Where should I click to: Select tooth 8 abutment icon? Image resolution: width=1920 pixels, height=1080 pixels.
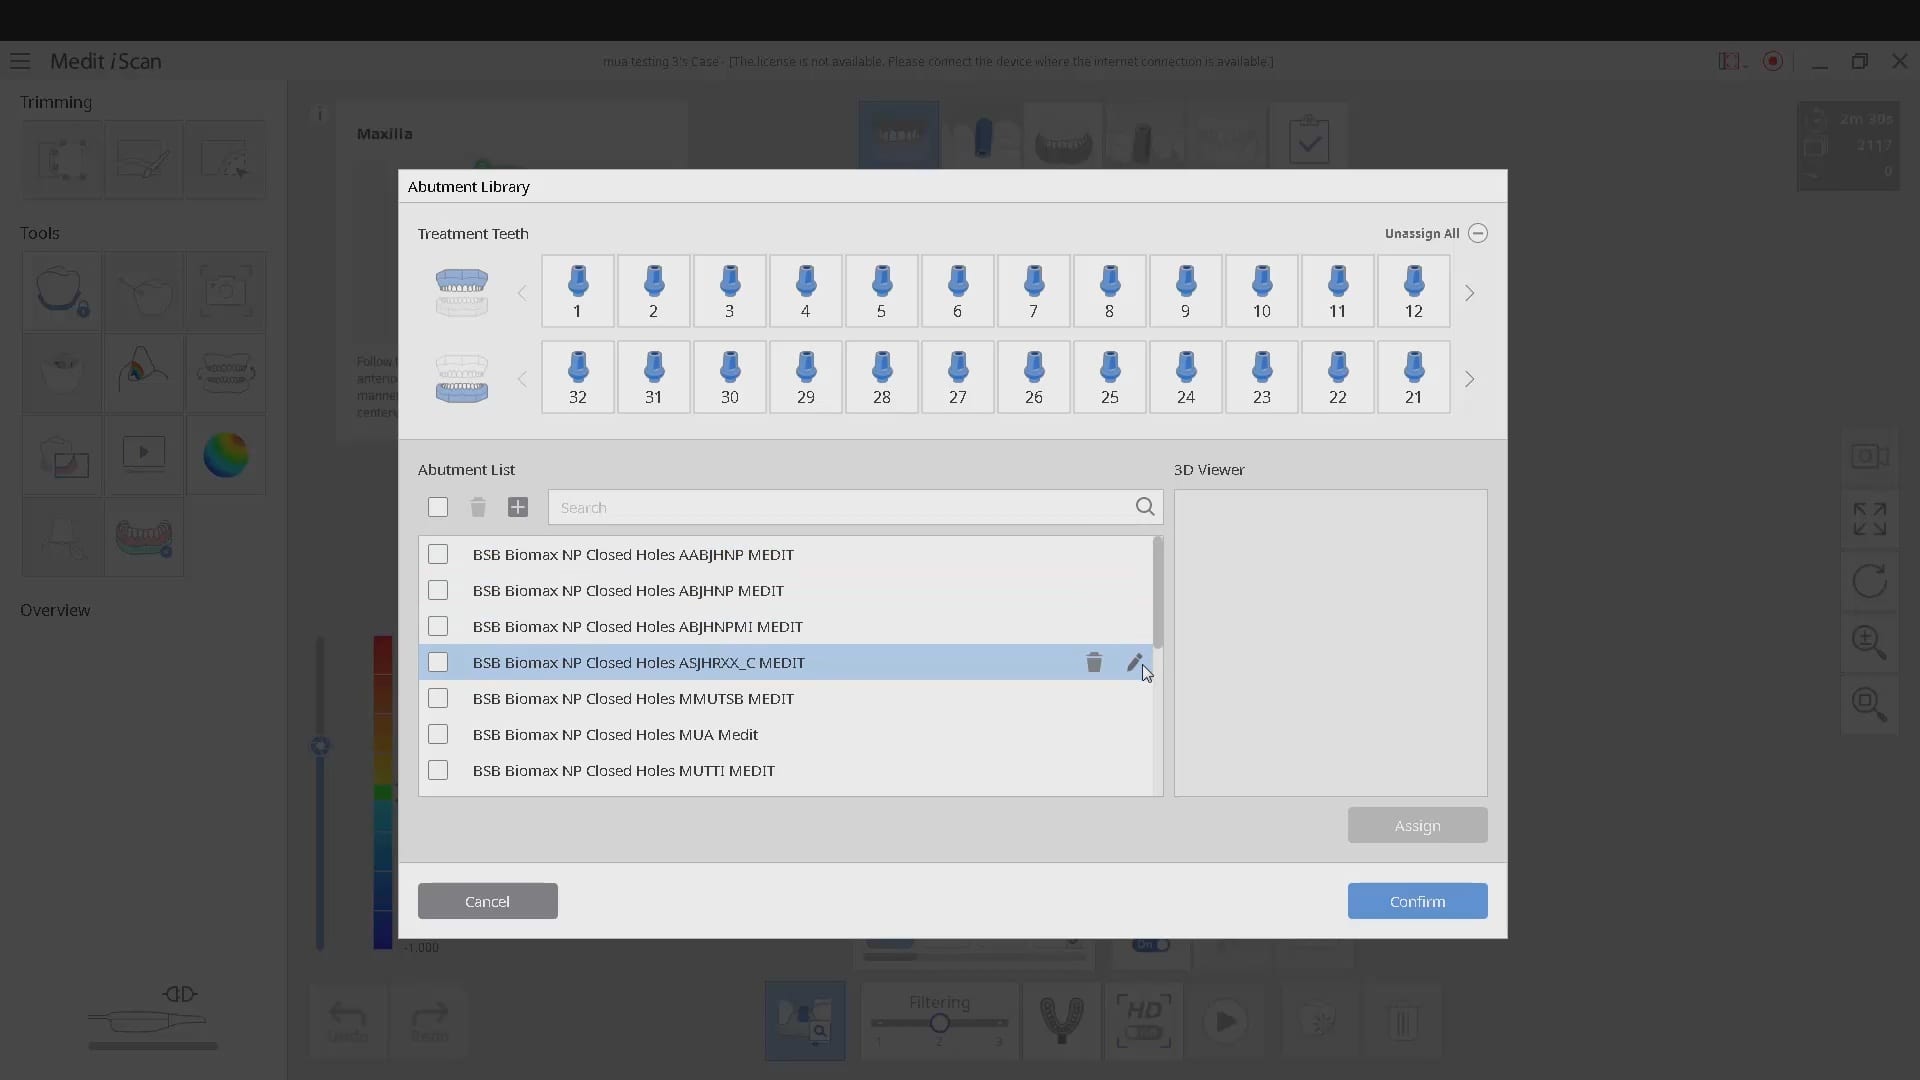1109,291
